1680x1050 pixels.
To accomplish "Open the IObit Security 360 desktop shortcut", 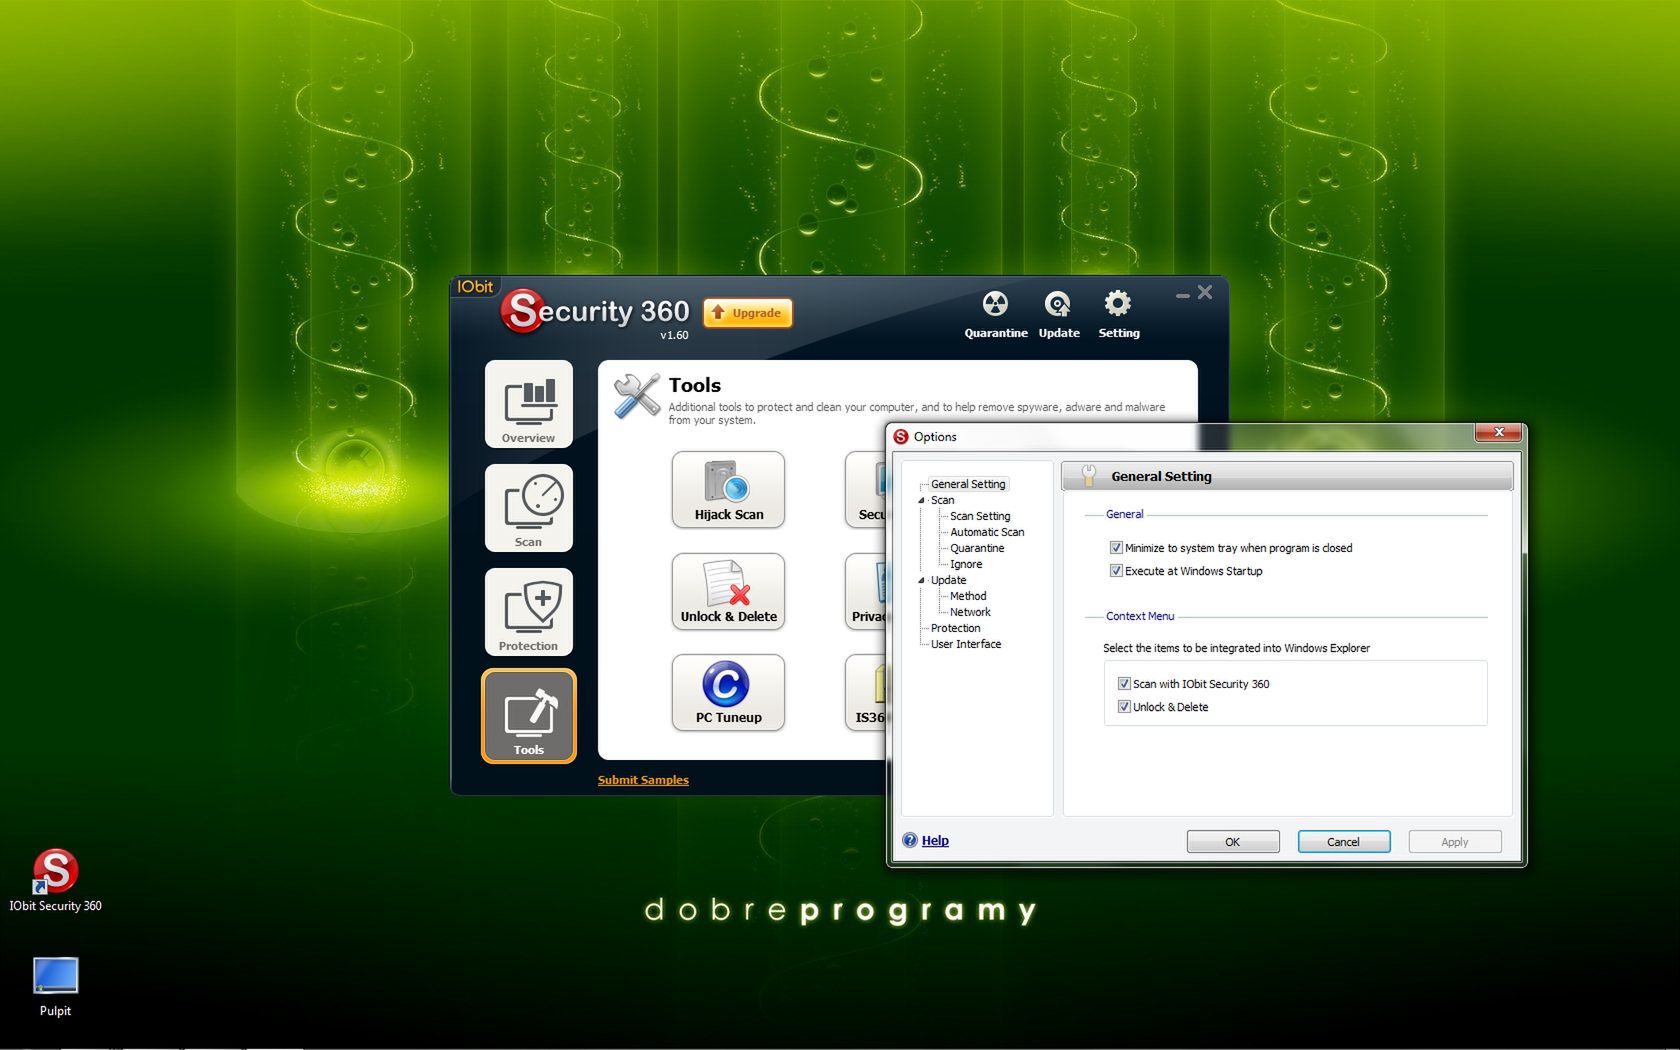I will coord(55,881).
